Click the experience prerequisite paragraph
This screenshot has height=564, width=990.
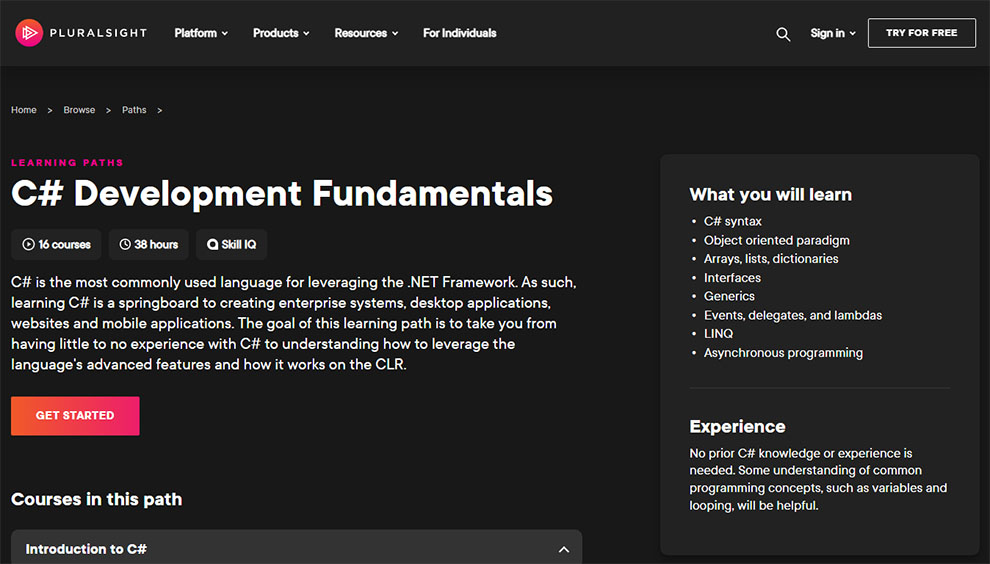(x=818, y=479)
